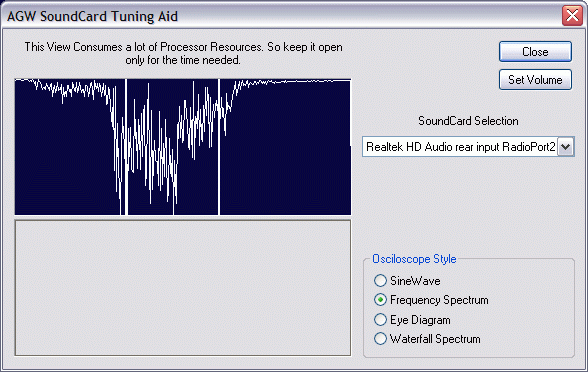
Task: Click the processor resources warning text
Action: (x=183, y=53)
